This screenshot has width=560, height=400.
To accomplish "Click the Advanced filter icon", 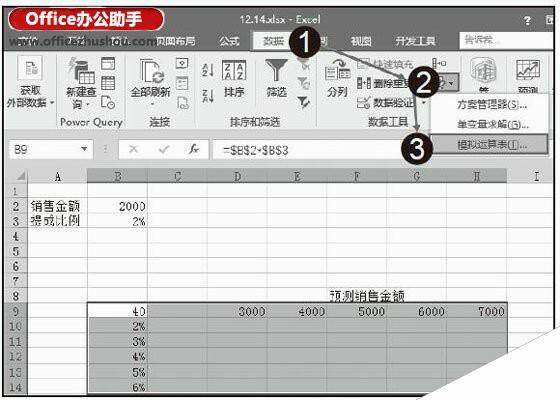I will coord(304,102).
